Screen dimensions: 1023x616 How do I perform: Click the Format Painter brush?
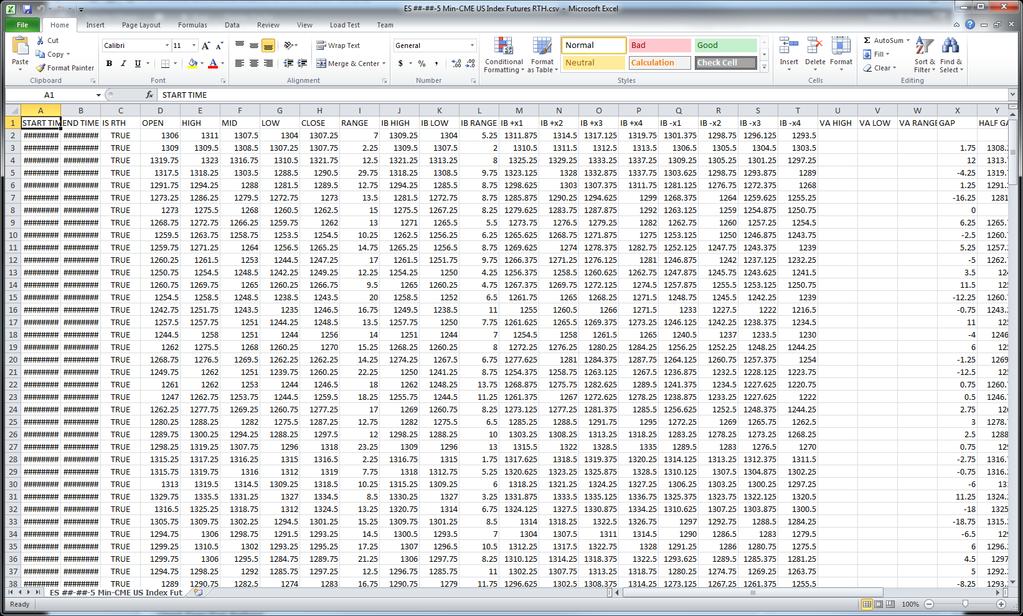(40, 68)
